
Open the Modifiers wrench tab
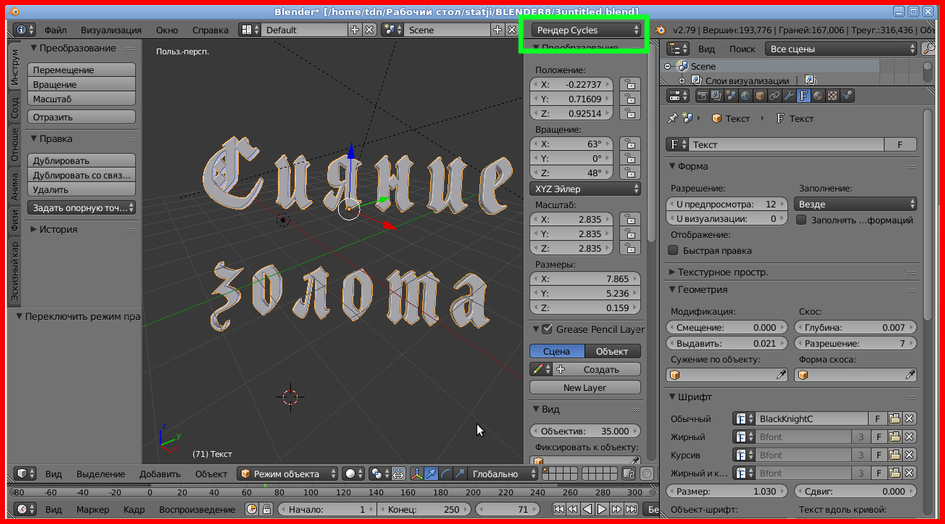coord(789,96)
